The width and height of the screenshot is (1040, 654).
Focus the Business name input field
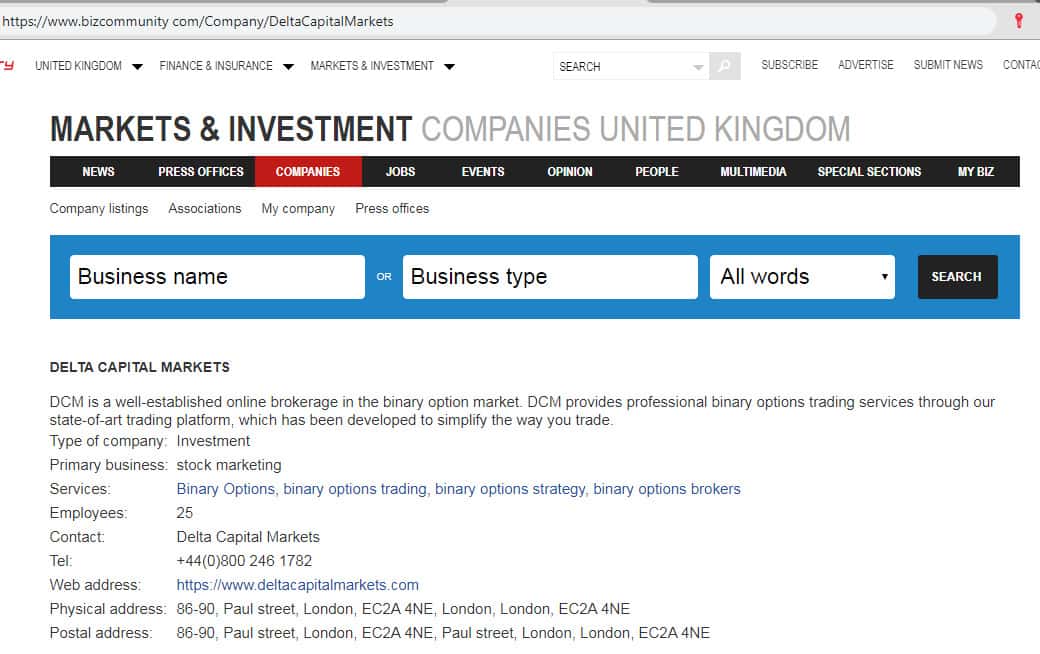click(x=217, y=277)
